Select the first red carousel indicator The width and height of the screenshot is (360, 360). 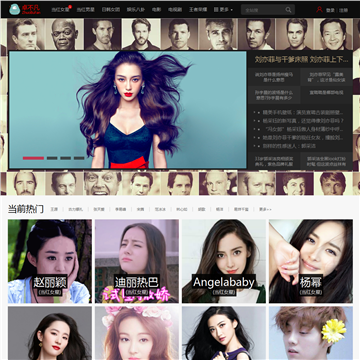33,158
